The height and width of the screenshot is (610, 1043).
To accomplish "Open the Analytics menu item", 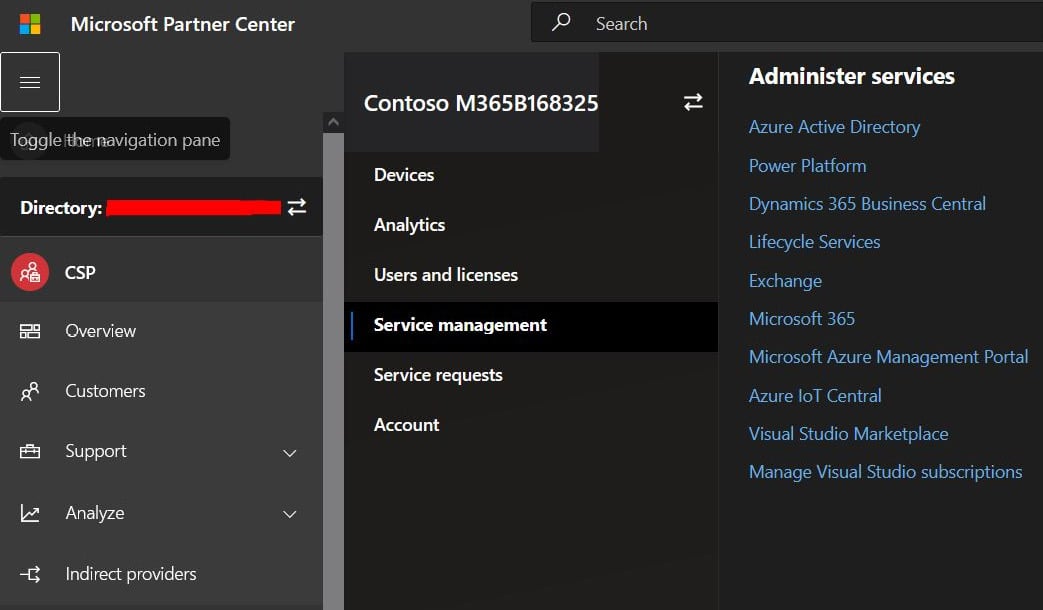I will click(x=531, y=225).
